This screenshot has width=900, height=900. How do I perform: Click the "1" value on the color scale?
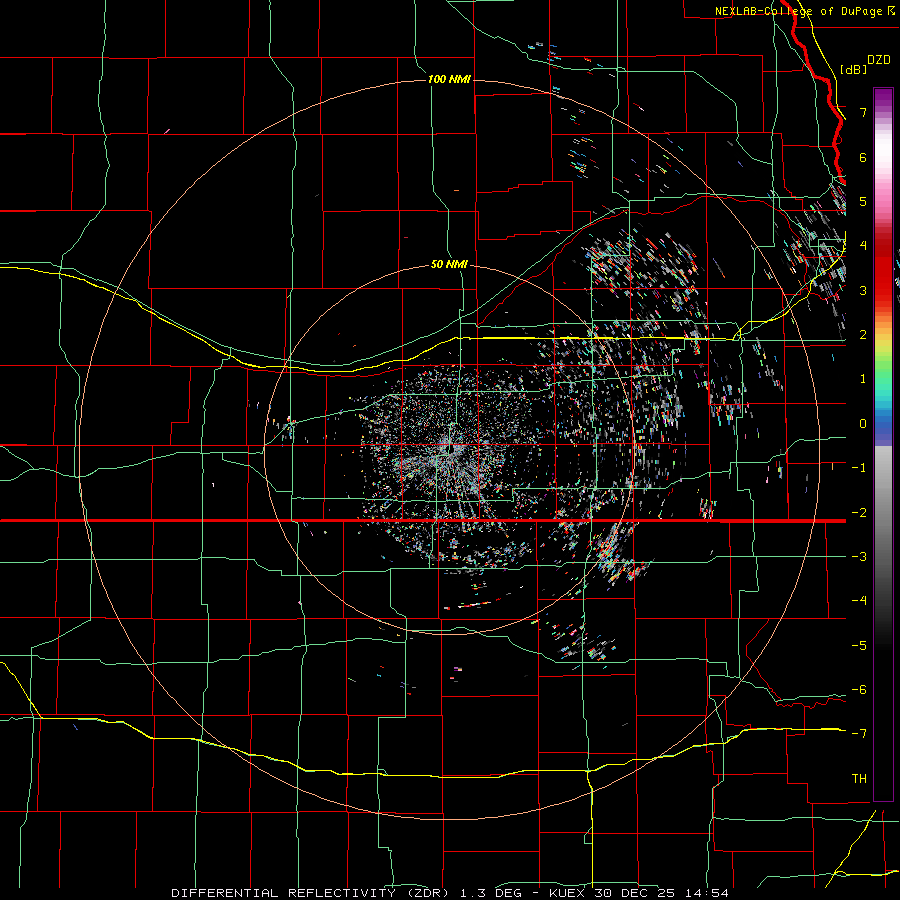click(x=863, y=379)
